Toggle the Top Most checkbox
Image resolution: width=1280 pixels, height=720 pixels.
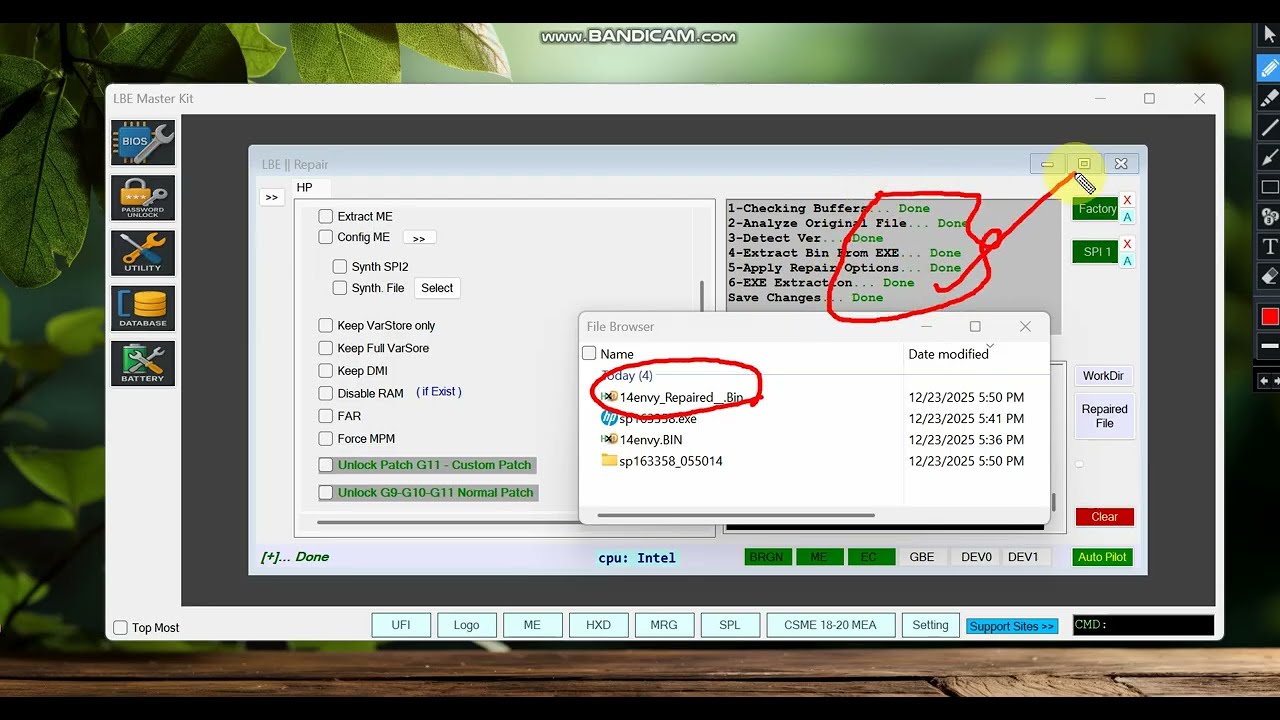tap(120, 628)
